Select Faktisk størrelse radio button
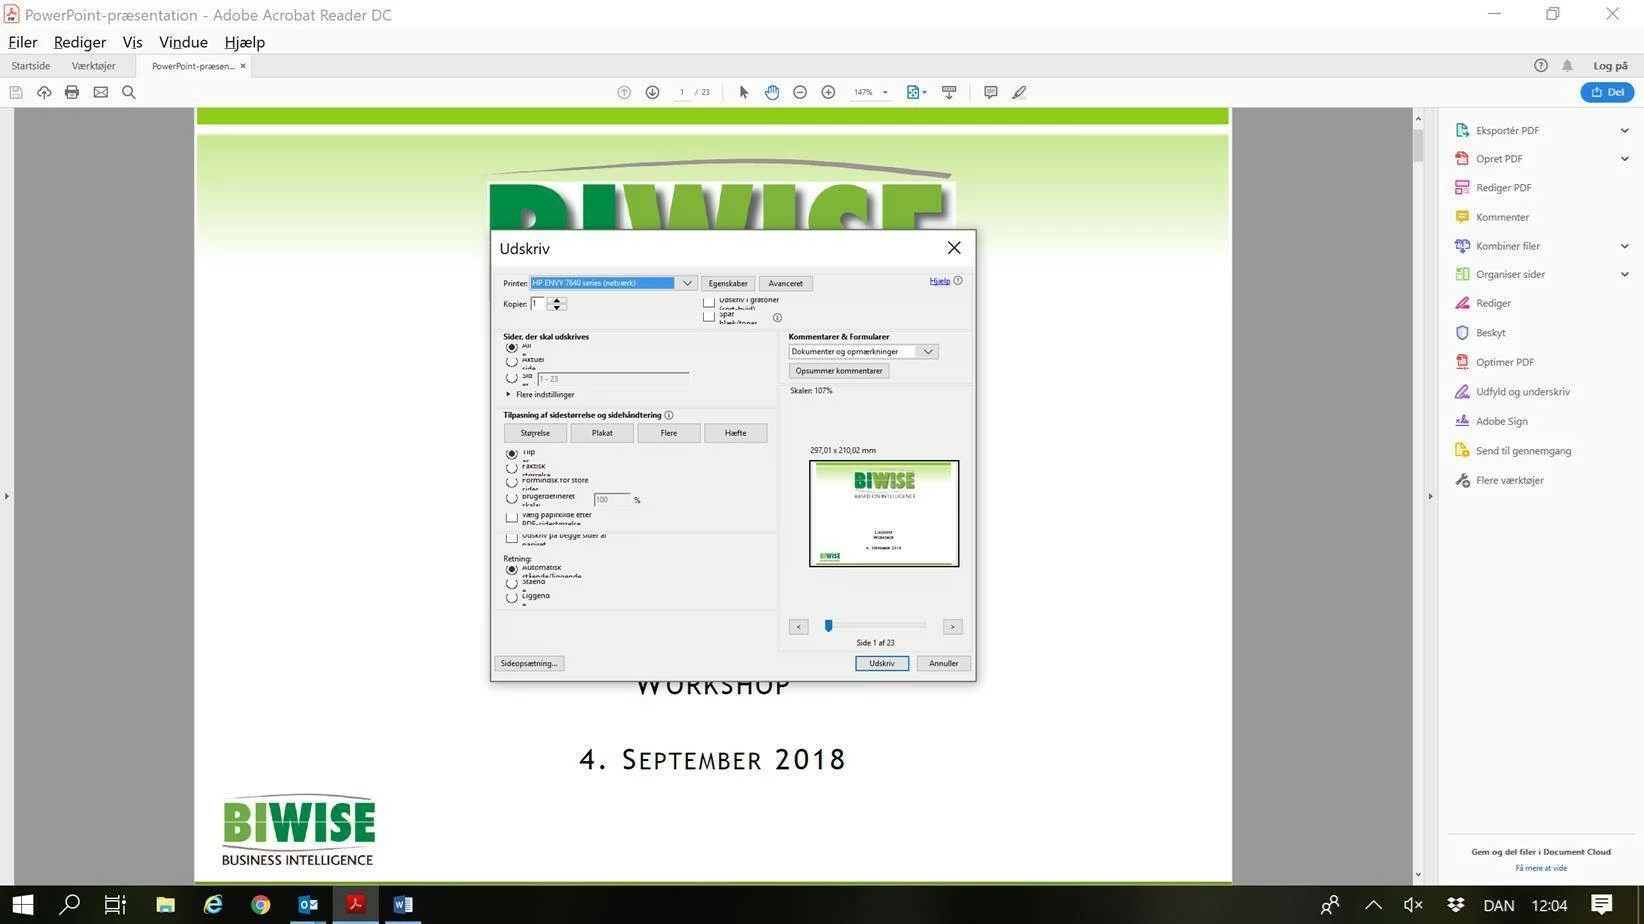Image resolution: width=1644 pixels, height=924 pixels. [512, 468]
